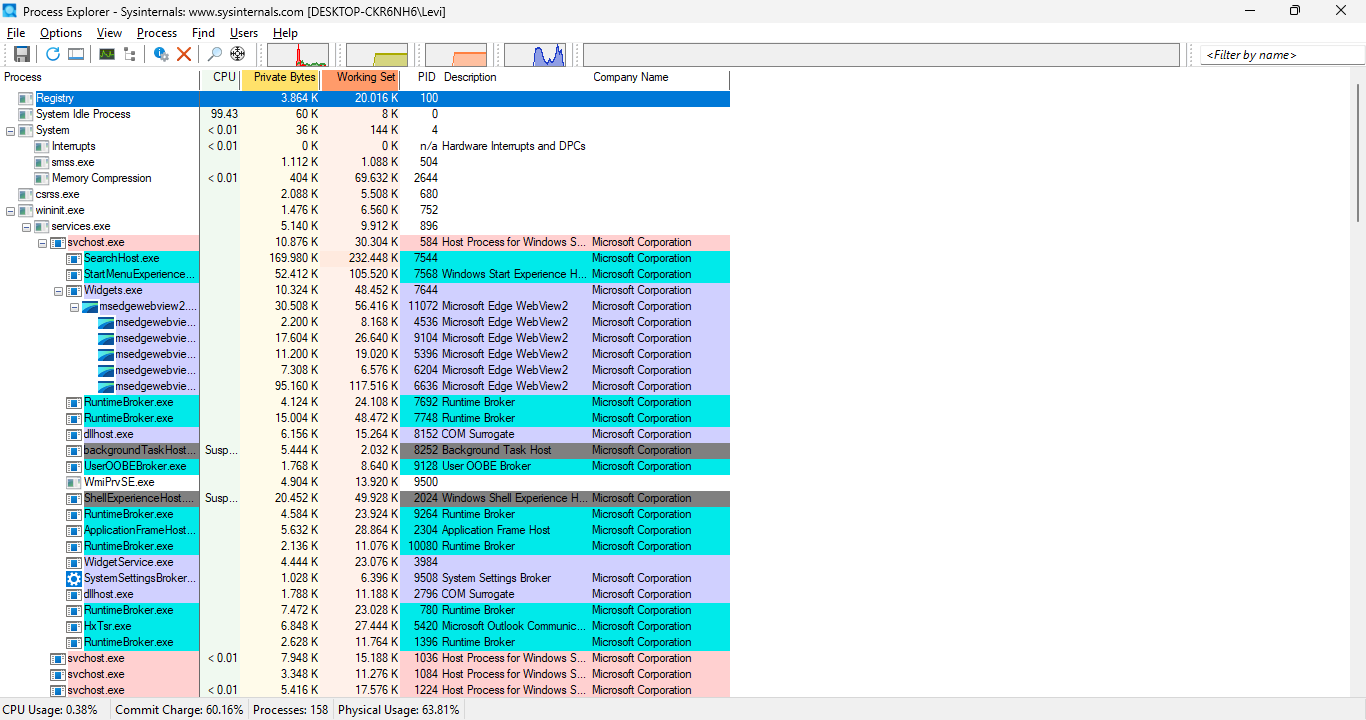The width and height of the screenshot is (1366, 720).
Task: Open the Process menu
Action: (x=157, y=33)
